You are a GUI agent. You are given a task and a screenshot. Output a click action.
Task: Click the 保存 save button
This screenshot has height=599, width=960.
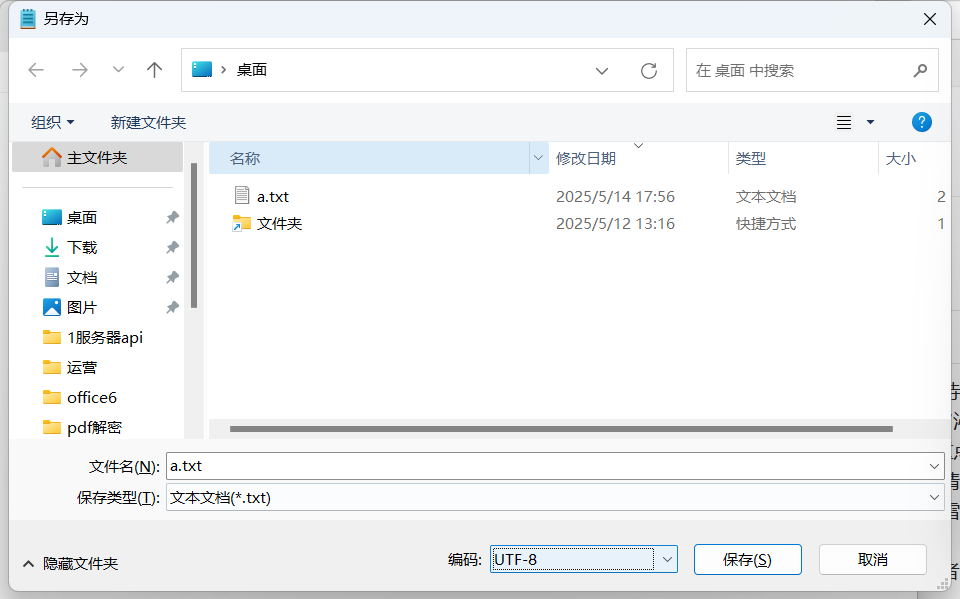(747, 559)
